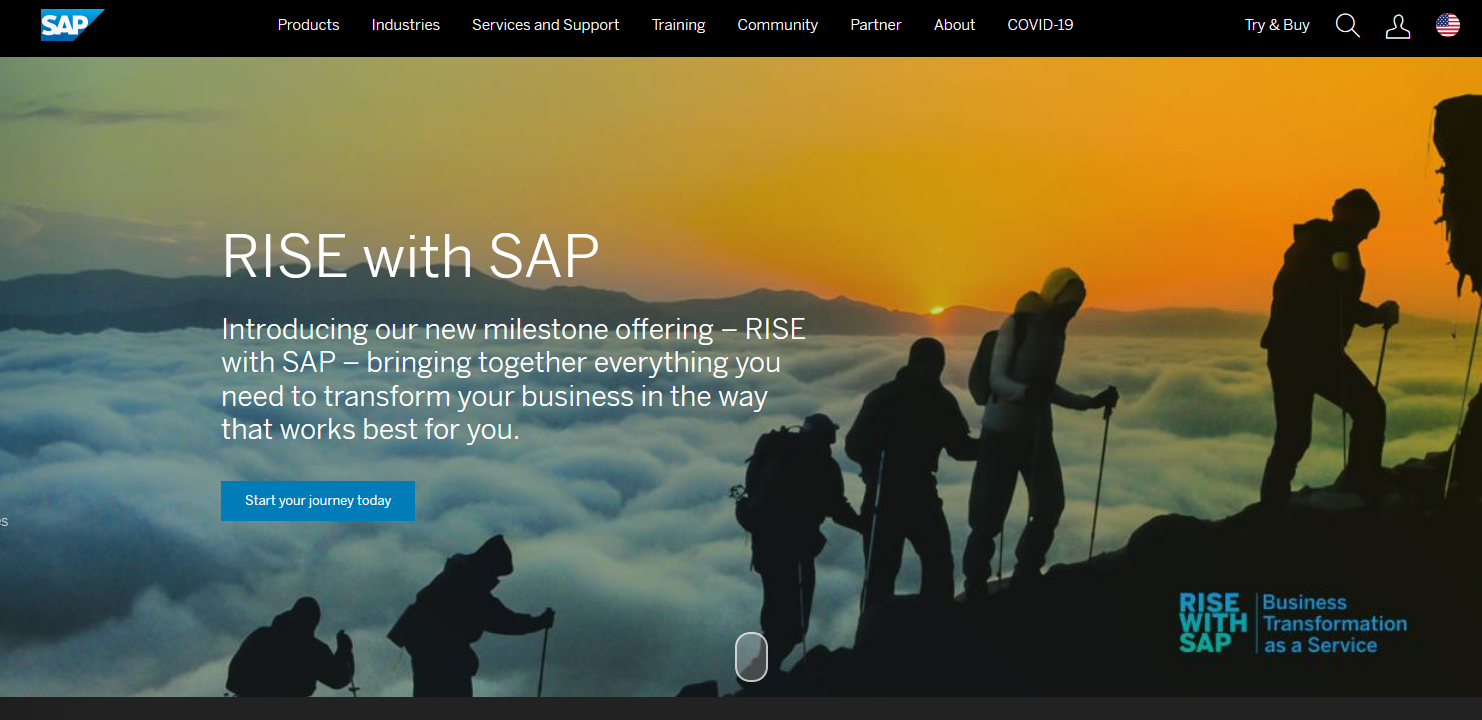Open the Partner menu
This screenshot has width=1482, height=720.
876,25
